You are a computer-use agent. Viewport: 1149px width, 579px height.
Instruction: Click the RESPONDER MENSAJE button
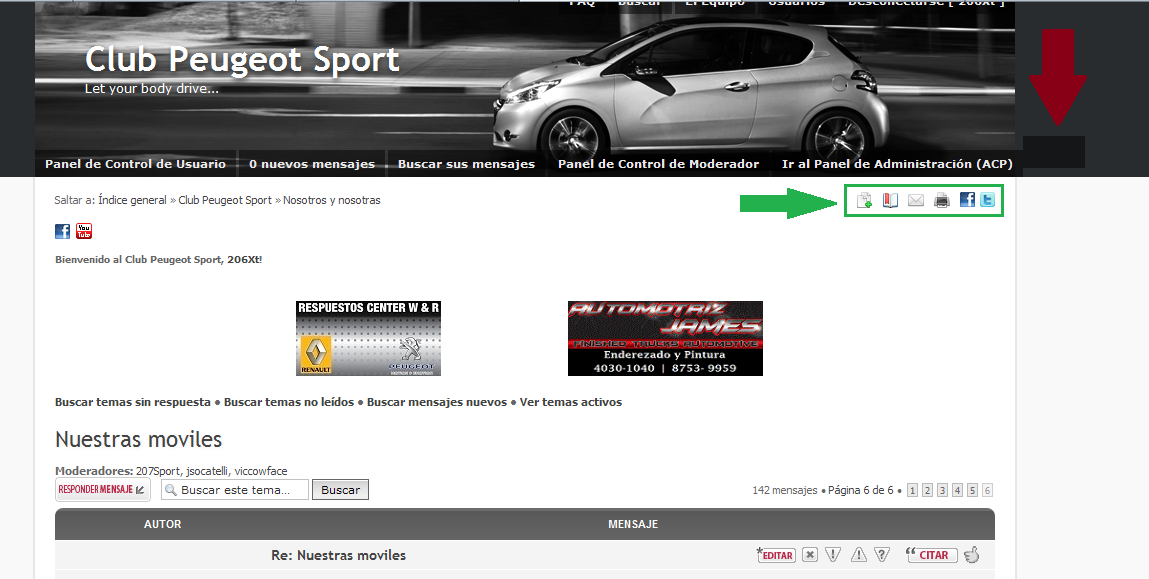103,490
